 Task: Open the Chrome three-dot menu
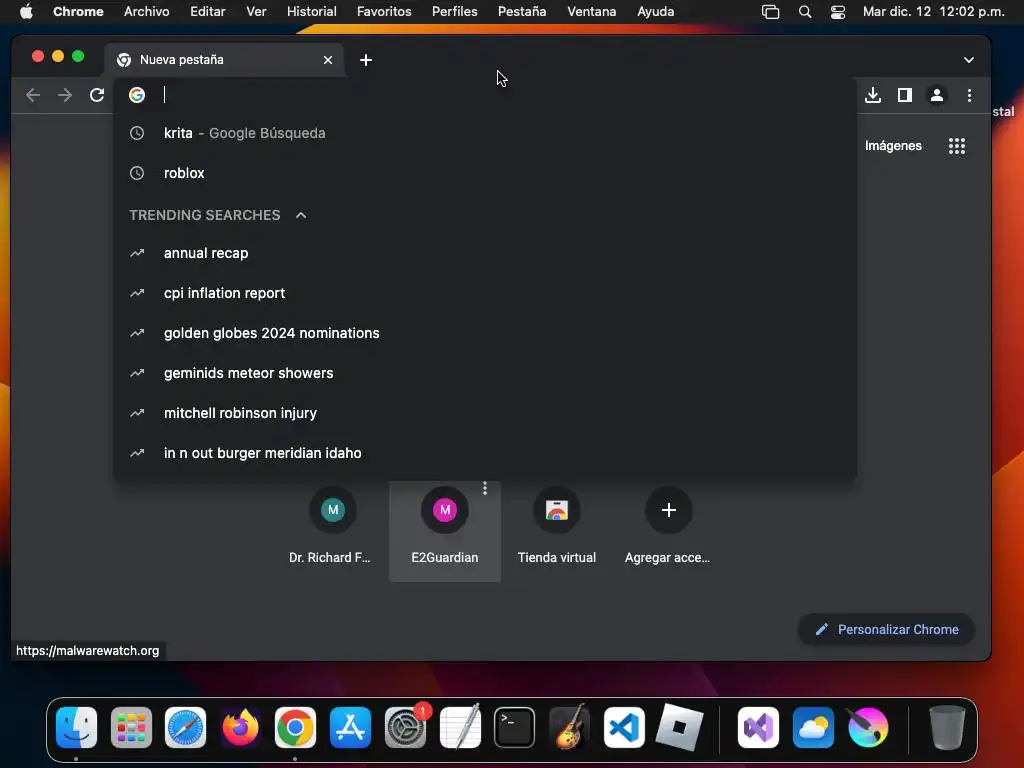click(x=969, y=95)
